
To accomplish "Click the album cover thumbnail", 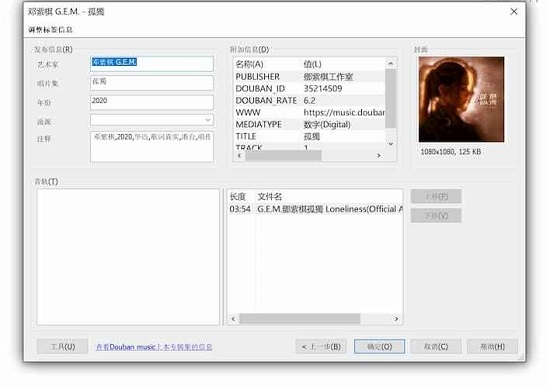I will [x=461, y=99].
